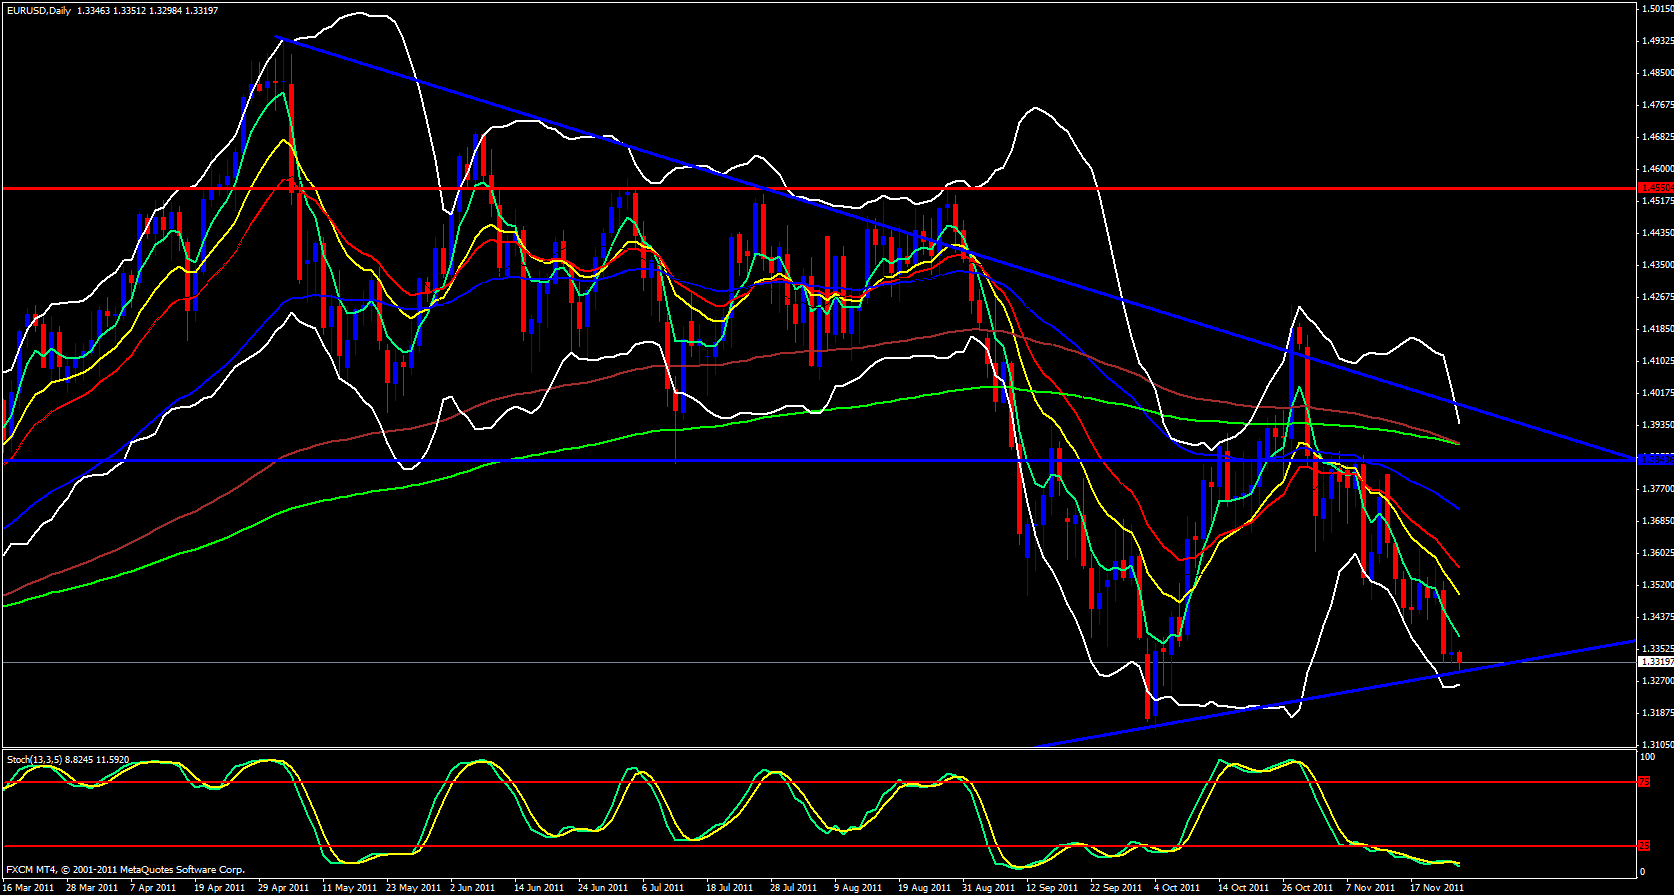Click the 29 Apr 2011 date label
Screen dimensions: 1674x895
283,887
